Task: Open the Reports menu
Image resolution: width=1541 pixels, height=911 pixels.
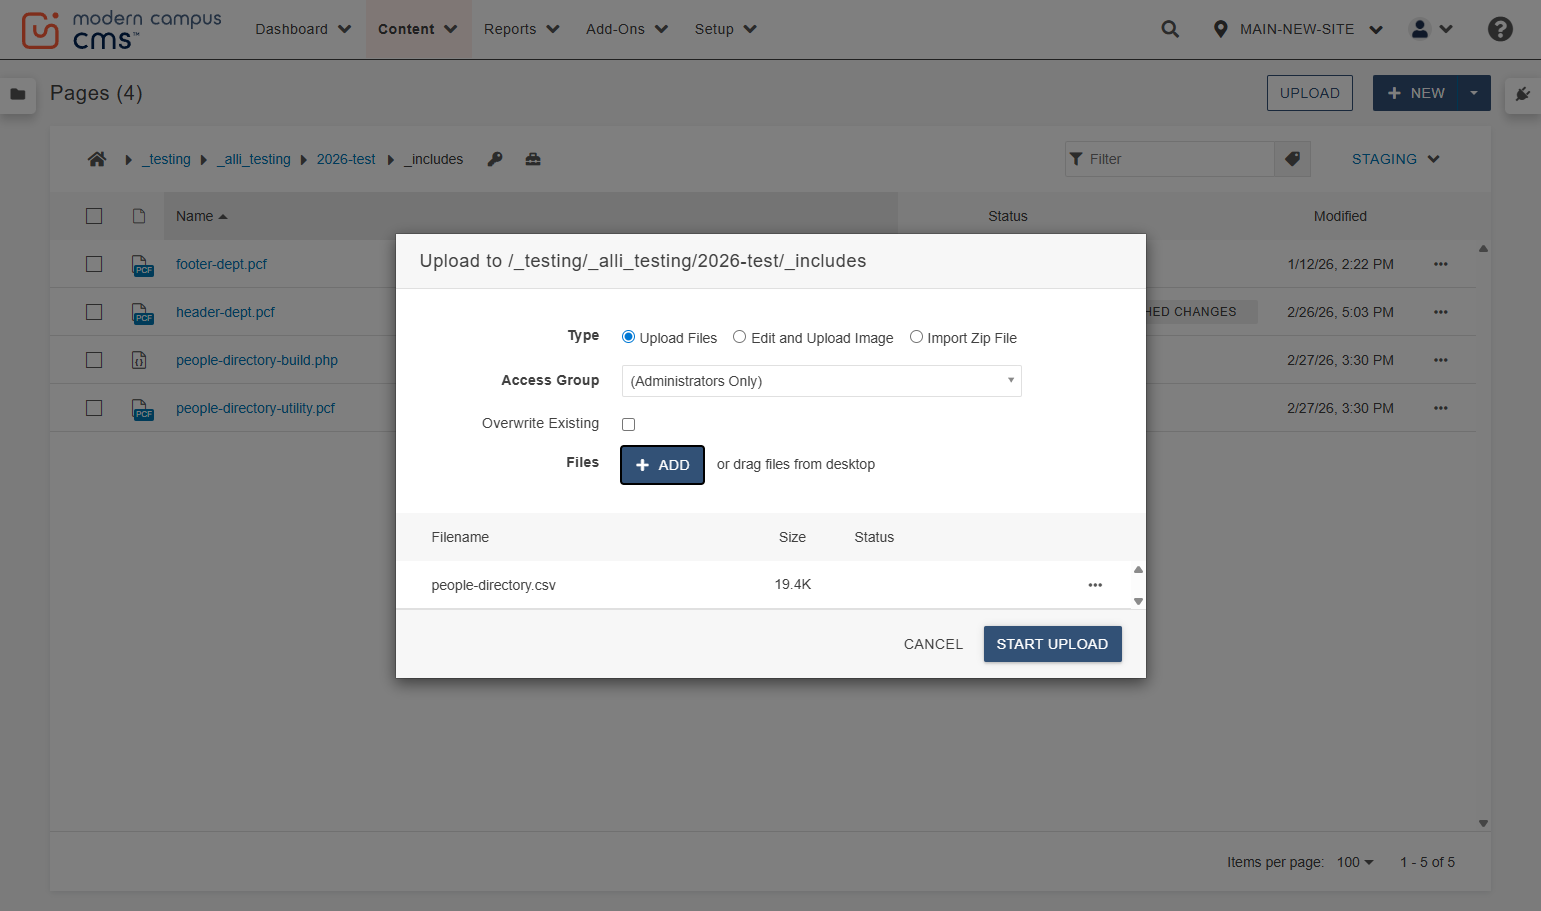Action: click(522, 29)
